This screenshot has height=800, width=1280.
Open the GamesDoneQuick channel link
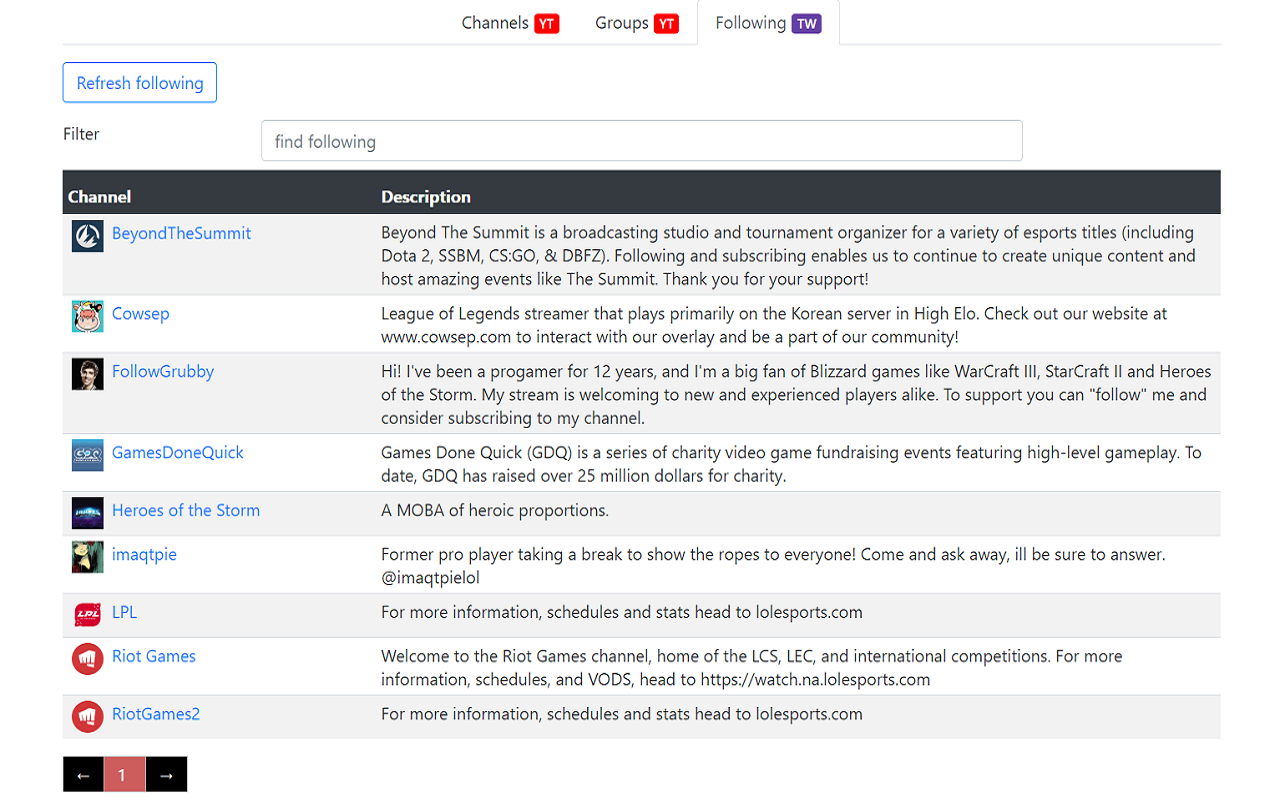point(178,452)
